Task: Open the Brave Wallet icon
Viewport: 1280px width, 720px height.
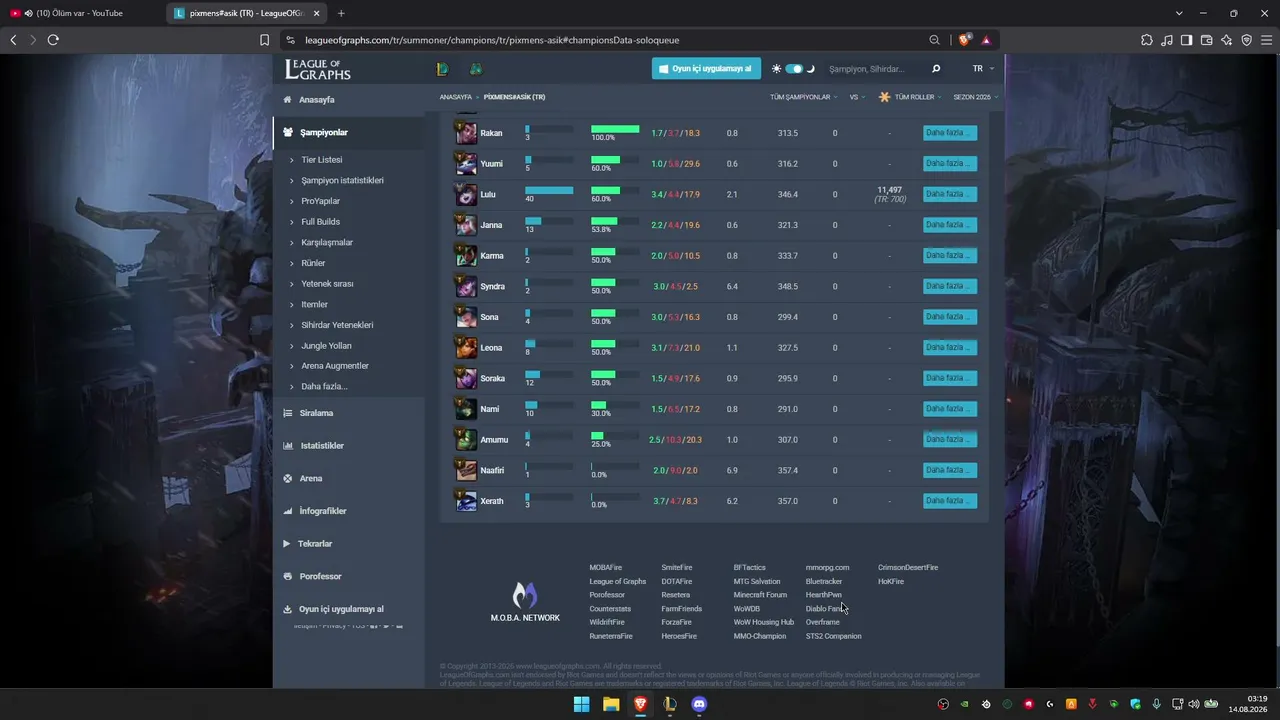Action: pyautogui.click(x=1207, y=40)
